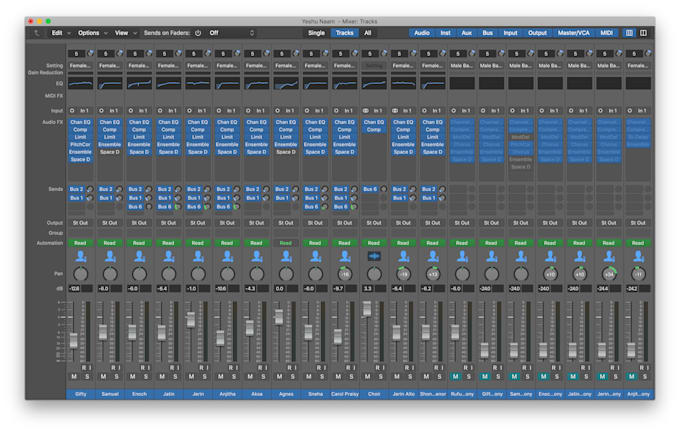Open the Setting menu on Choir channel

(374, 66)
